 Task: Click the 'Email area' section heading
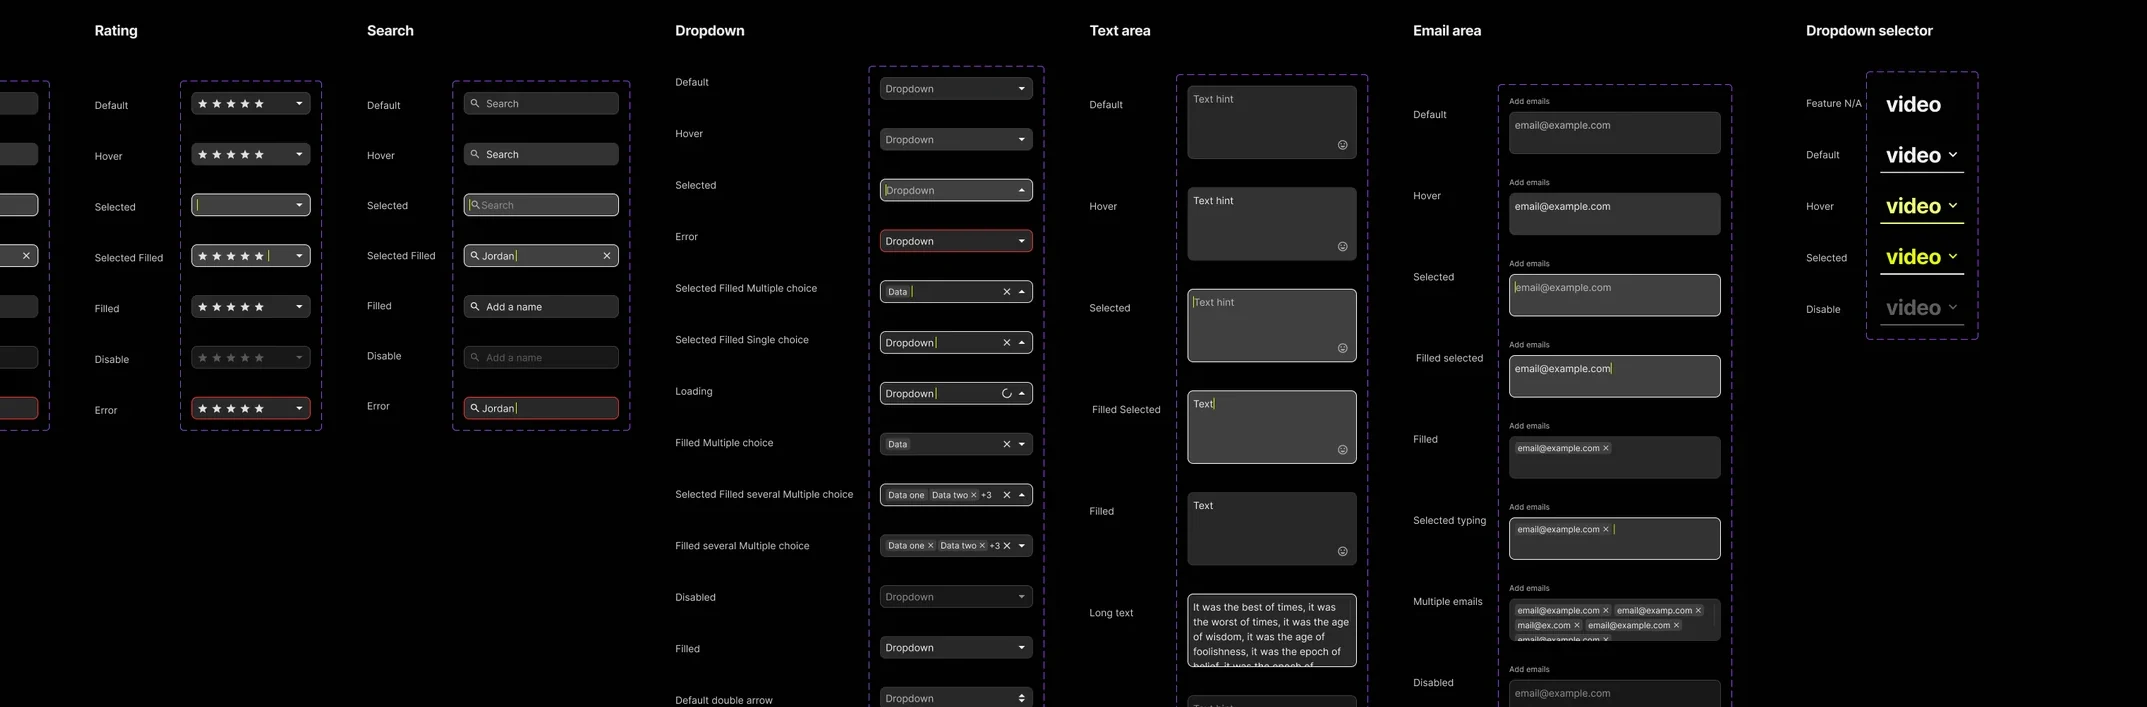(x=1447, y=31)
